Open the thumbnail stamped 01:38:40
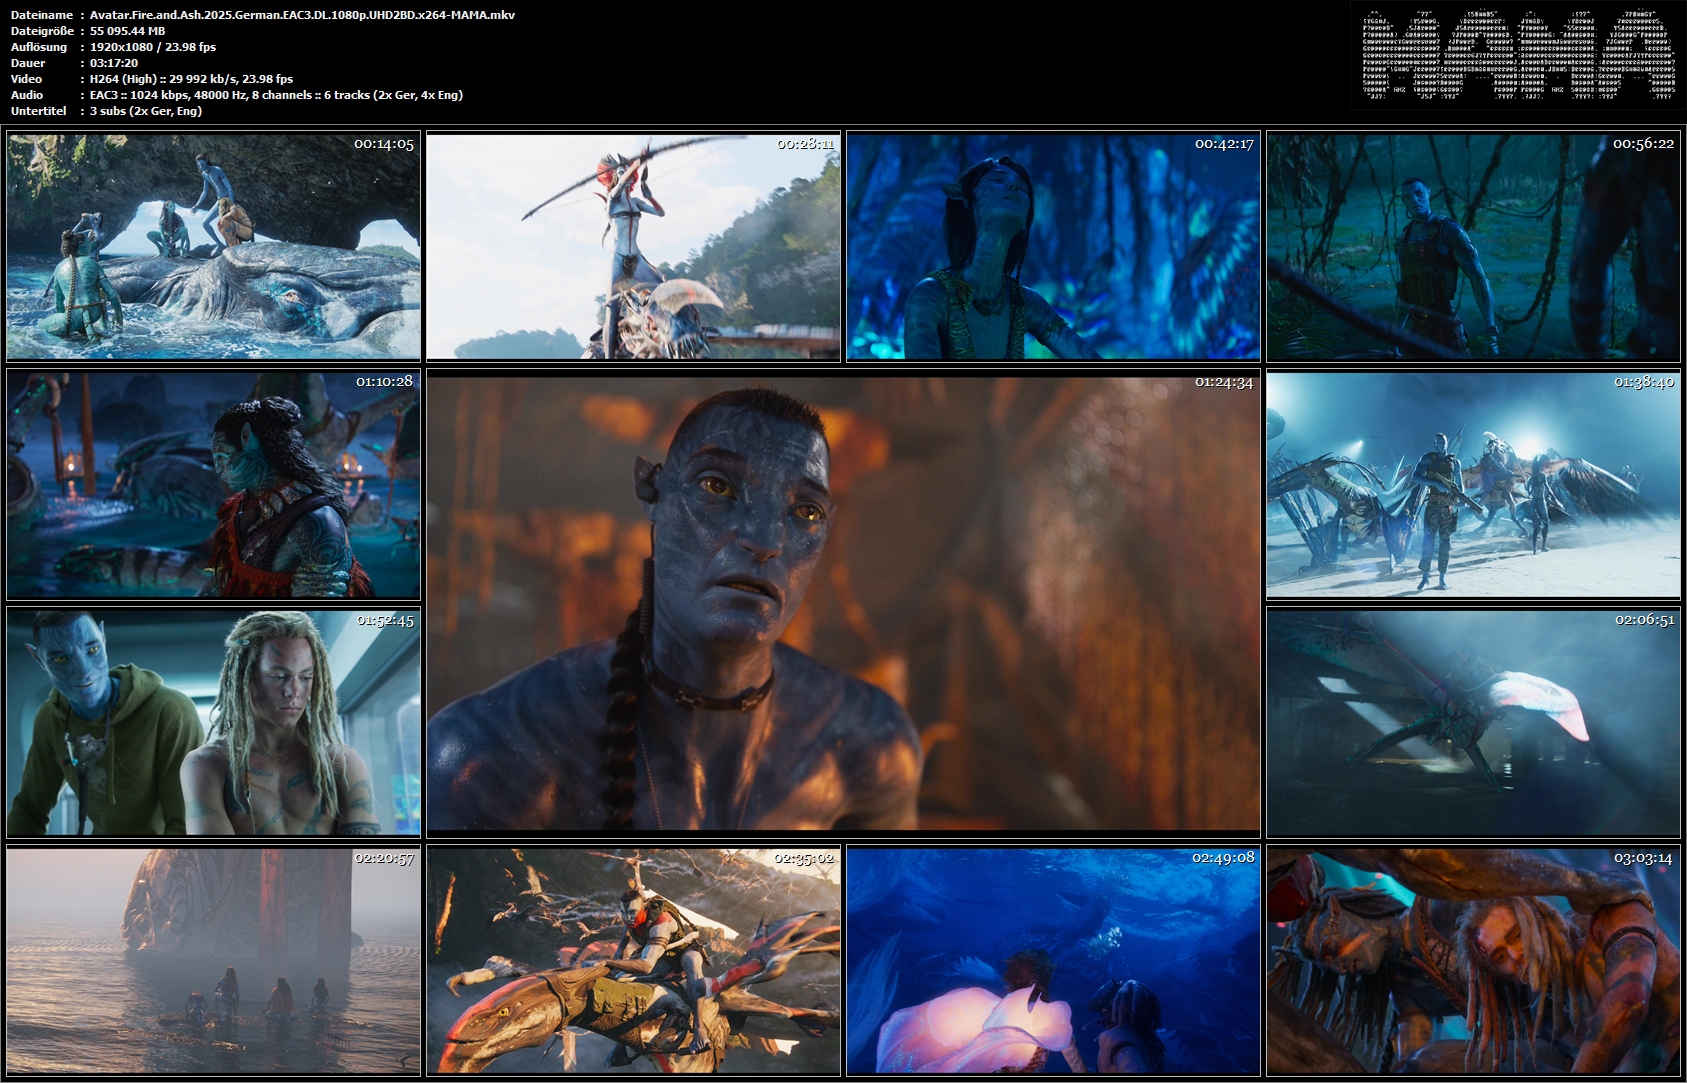The height and width of the screenshot is (1083, 1687). (x=1473, y=484)
